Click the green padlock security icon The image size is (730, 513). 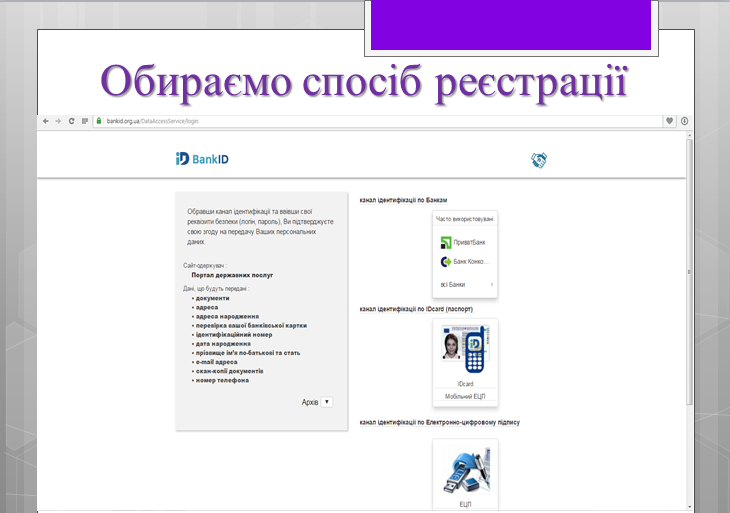pyautogui.click(x=99, y=121)
